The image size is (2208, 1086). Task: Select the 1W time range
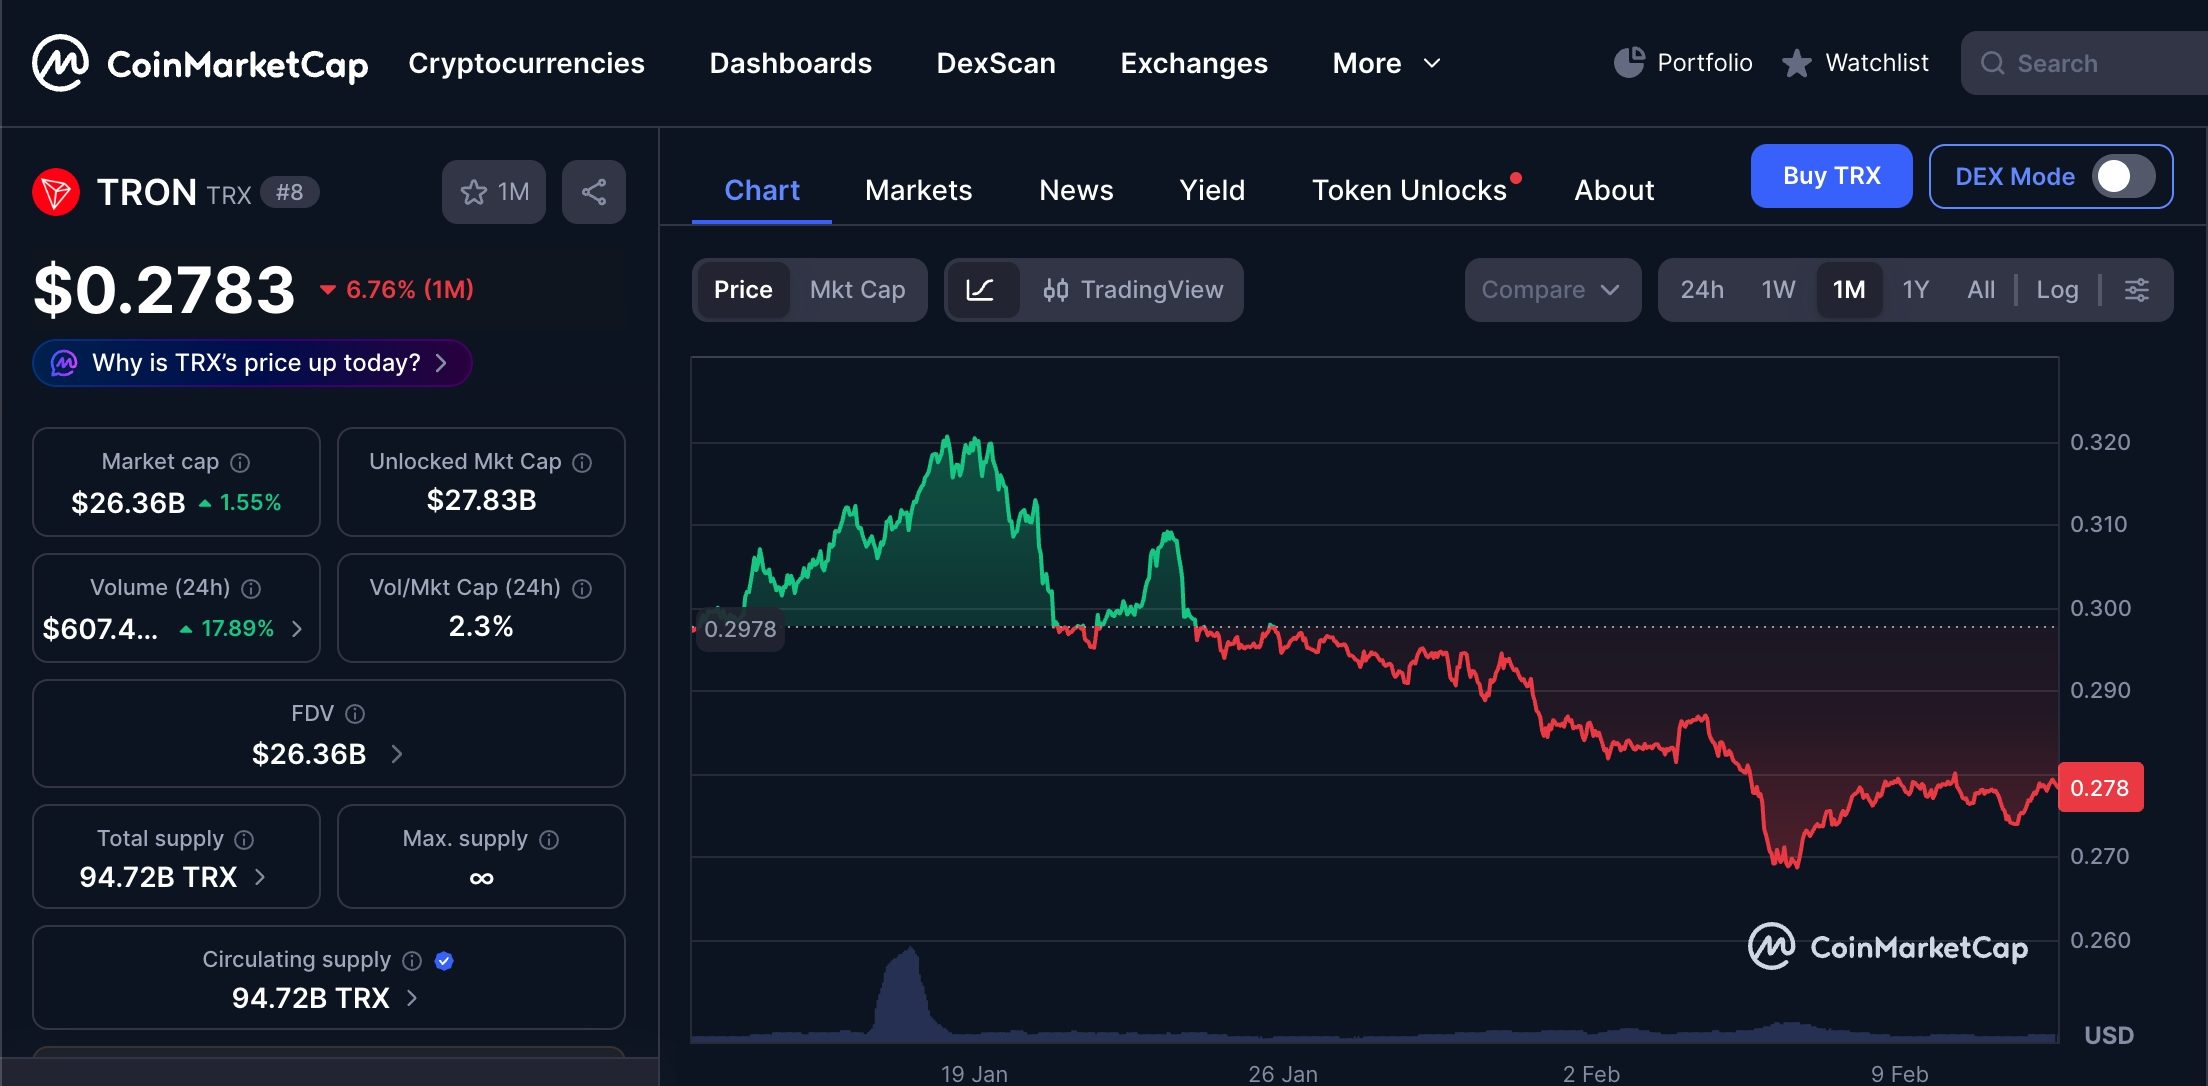[x=1778, y=290]
